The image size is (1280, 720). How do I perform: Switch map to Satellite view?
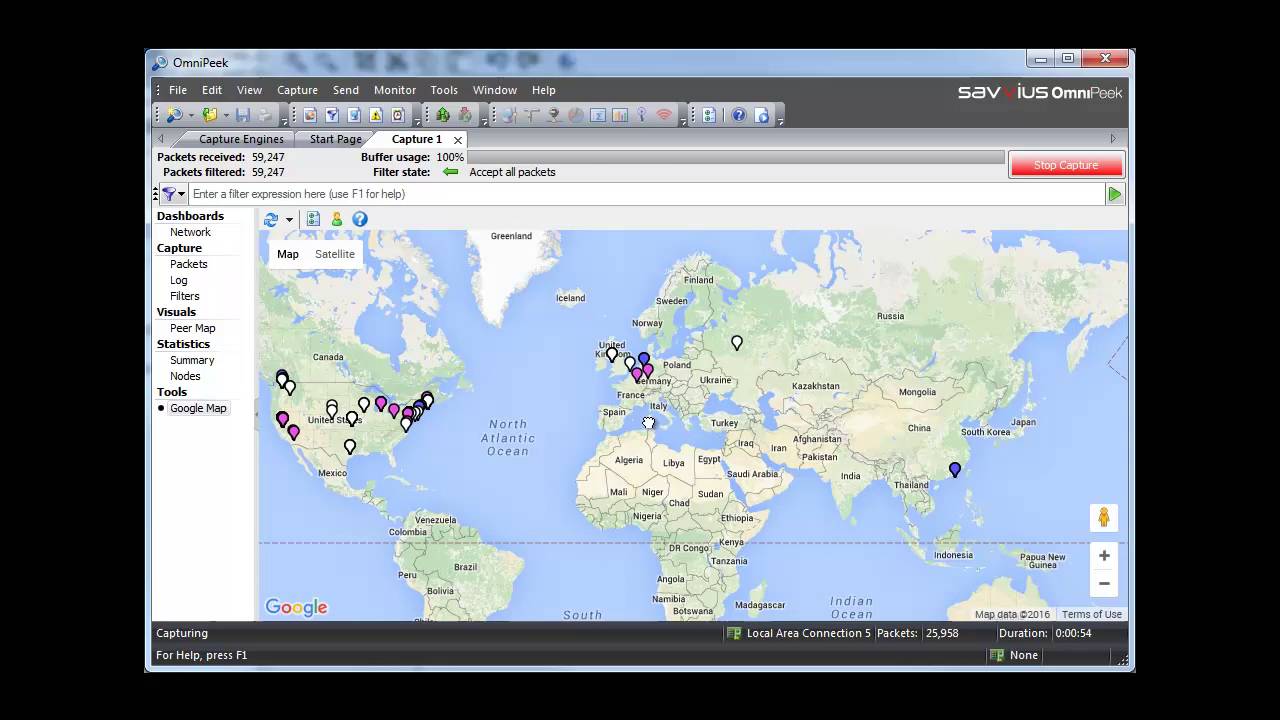click(335, 254)
